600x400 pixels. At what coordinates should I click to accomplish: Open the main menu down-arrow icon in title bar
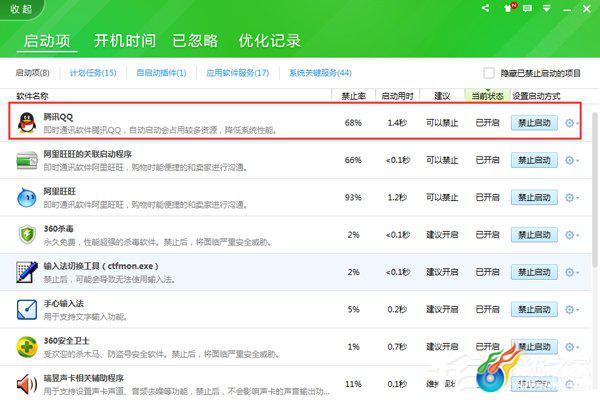pyautogui.click(x=546, y=8)
